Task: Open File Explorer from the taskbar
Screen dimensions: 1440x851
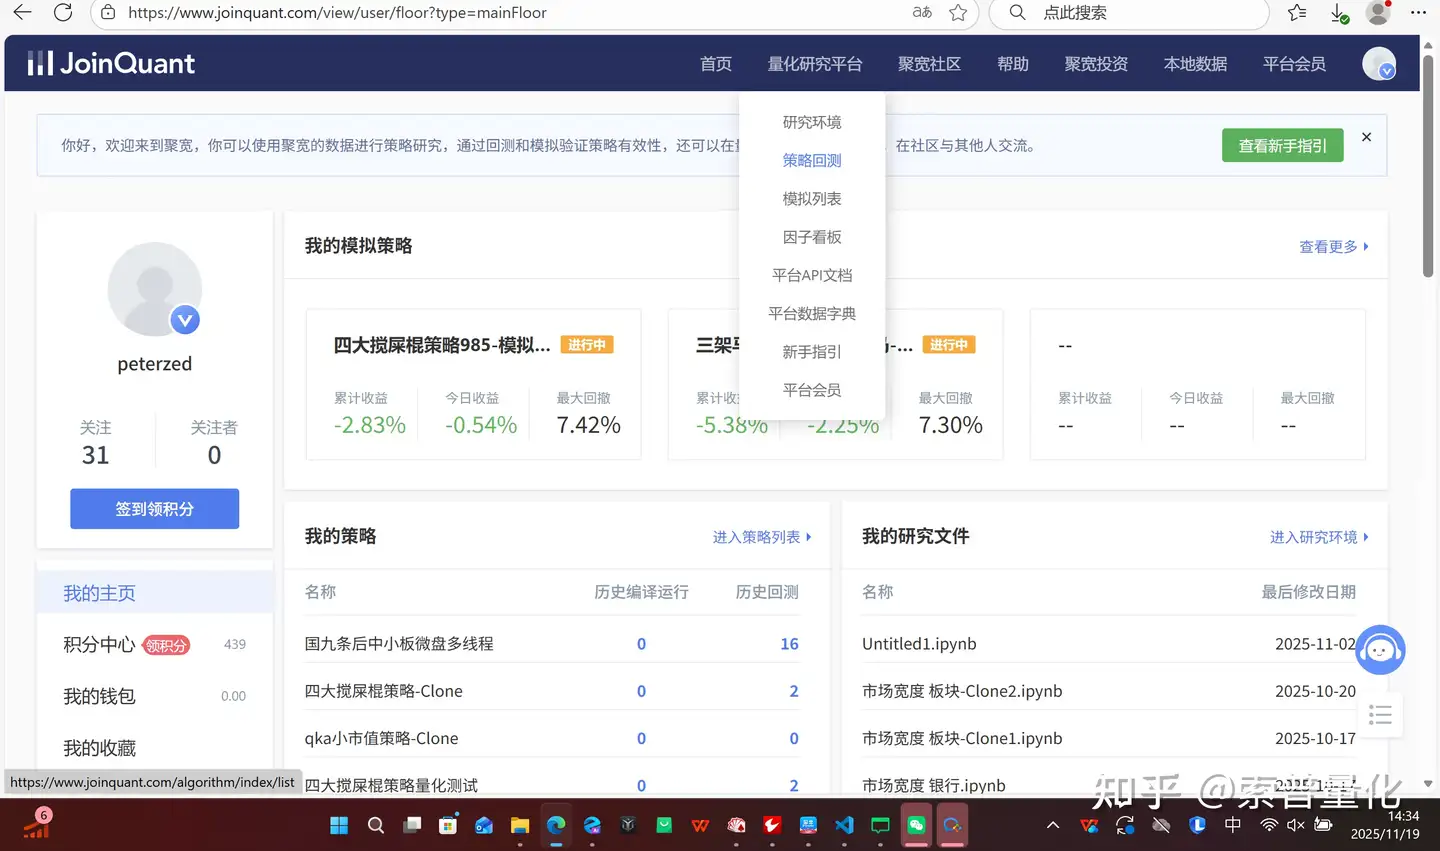Action: [x=520, y=825]
